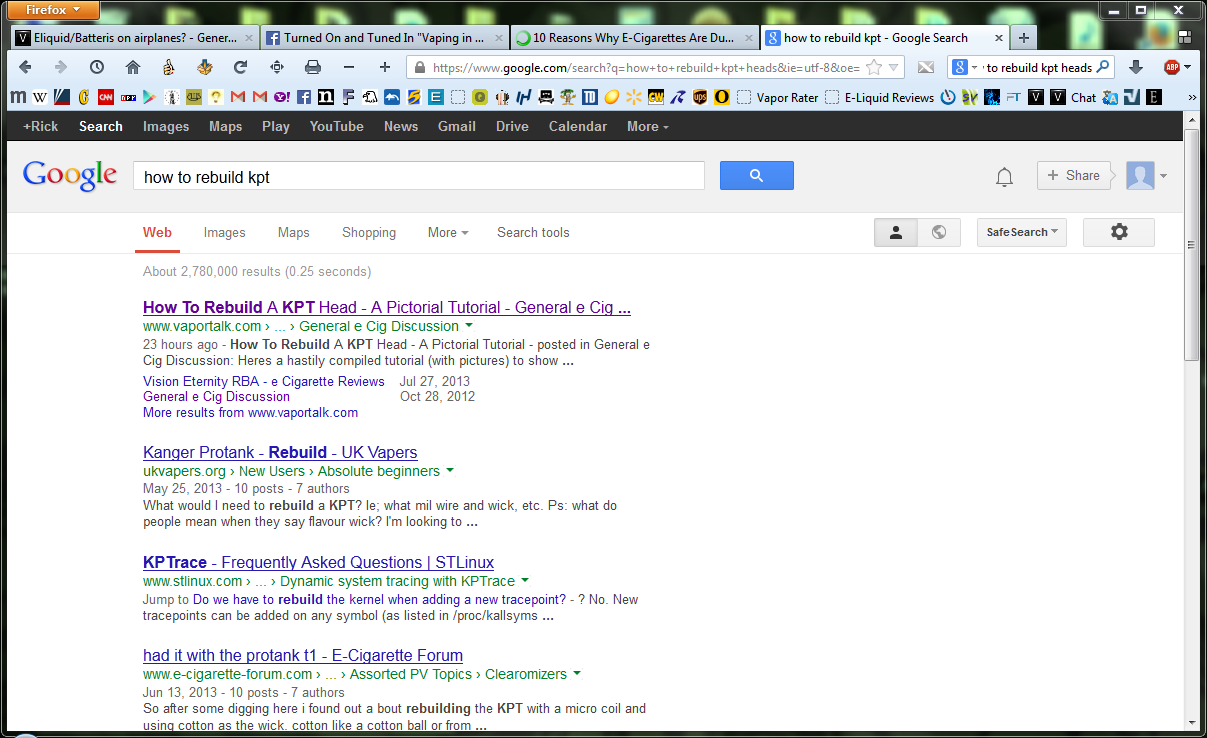Click the browser address bar URL

646,67
